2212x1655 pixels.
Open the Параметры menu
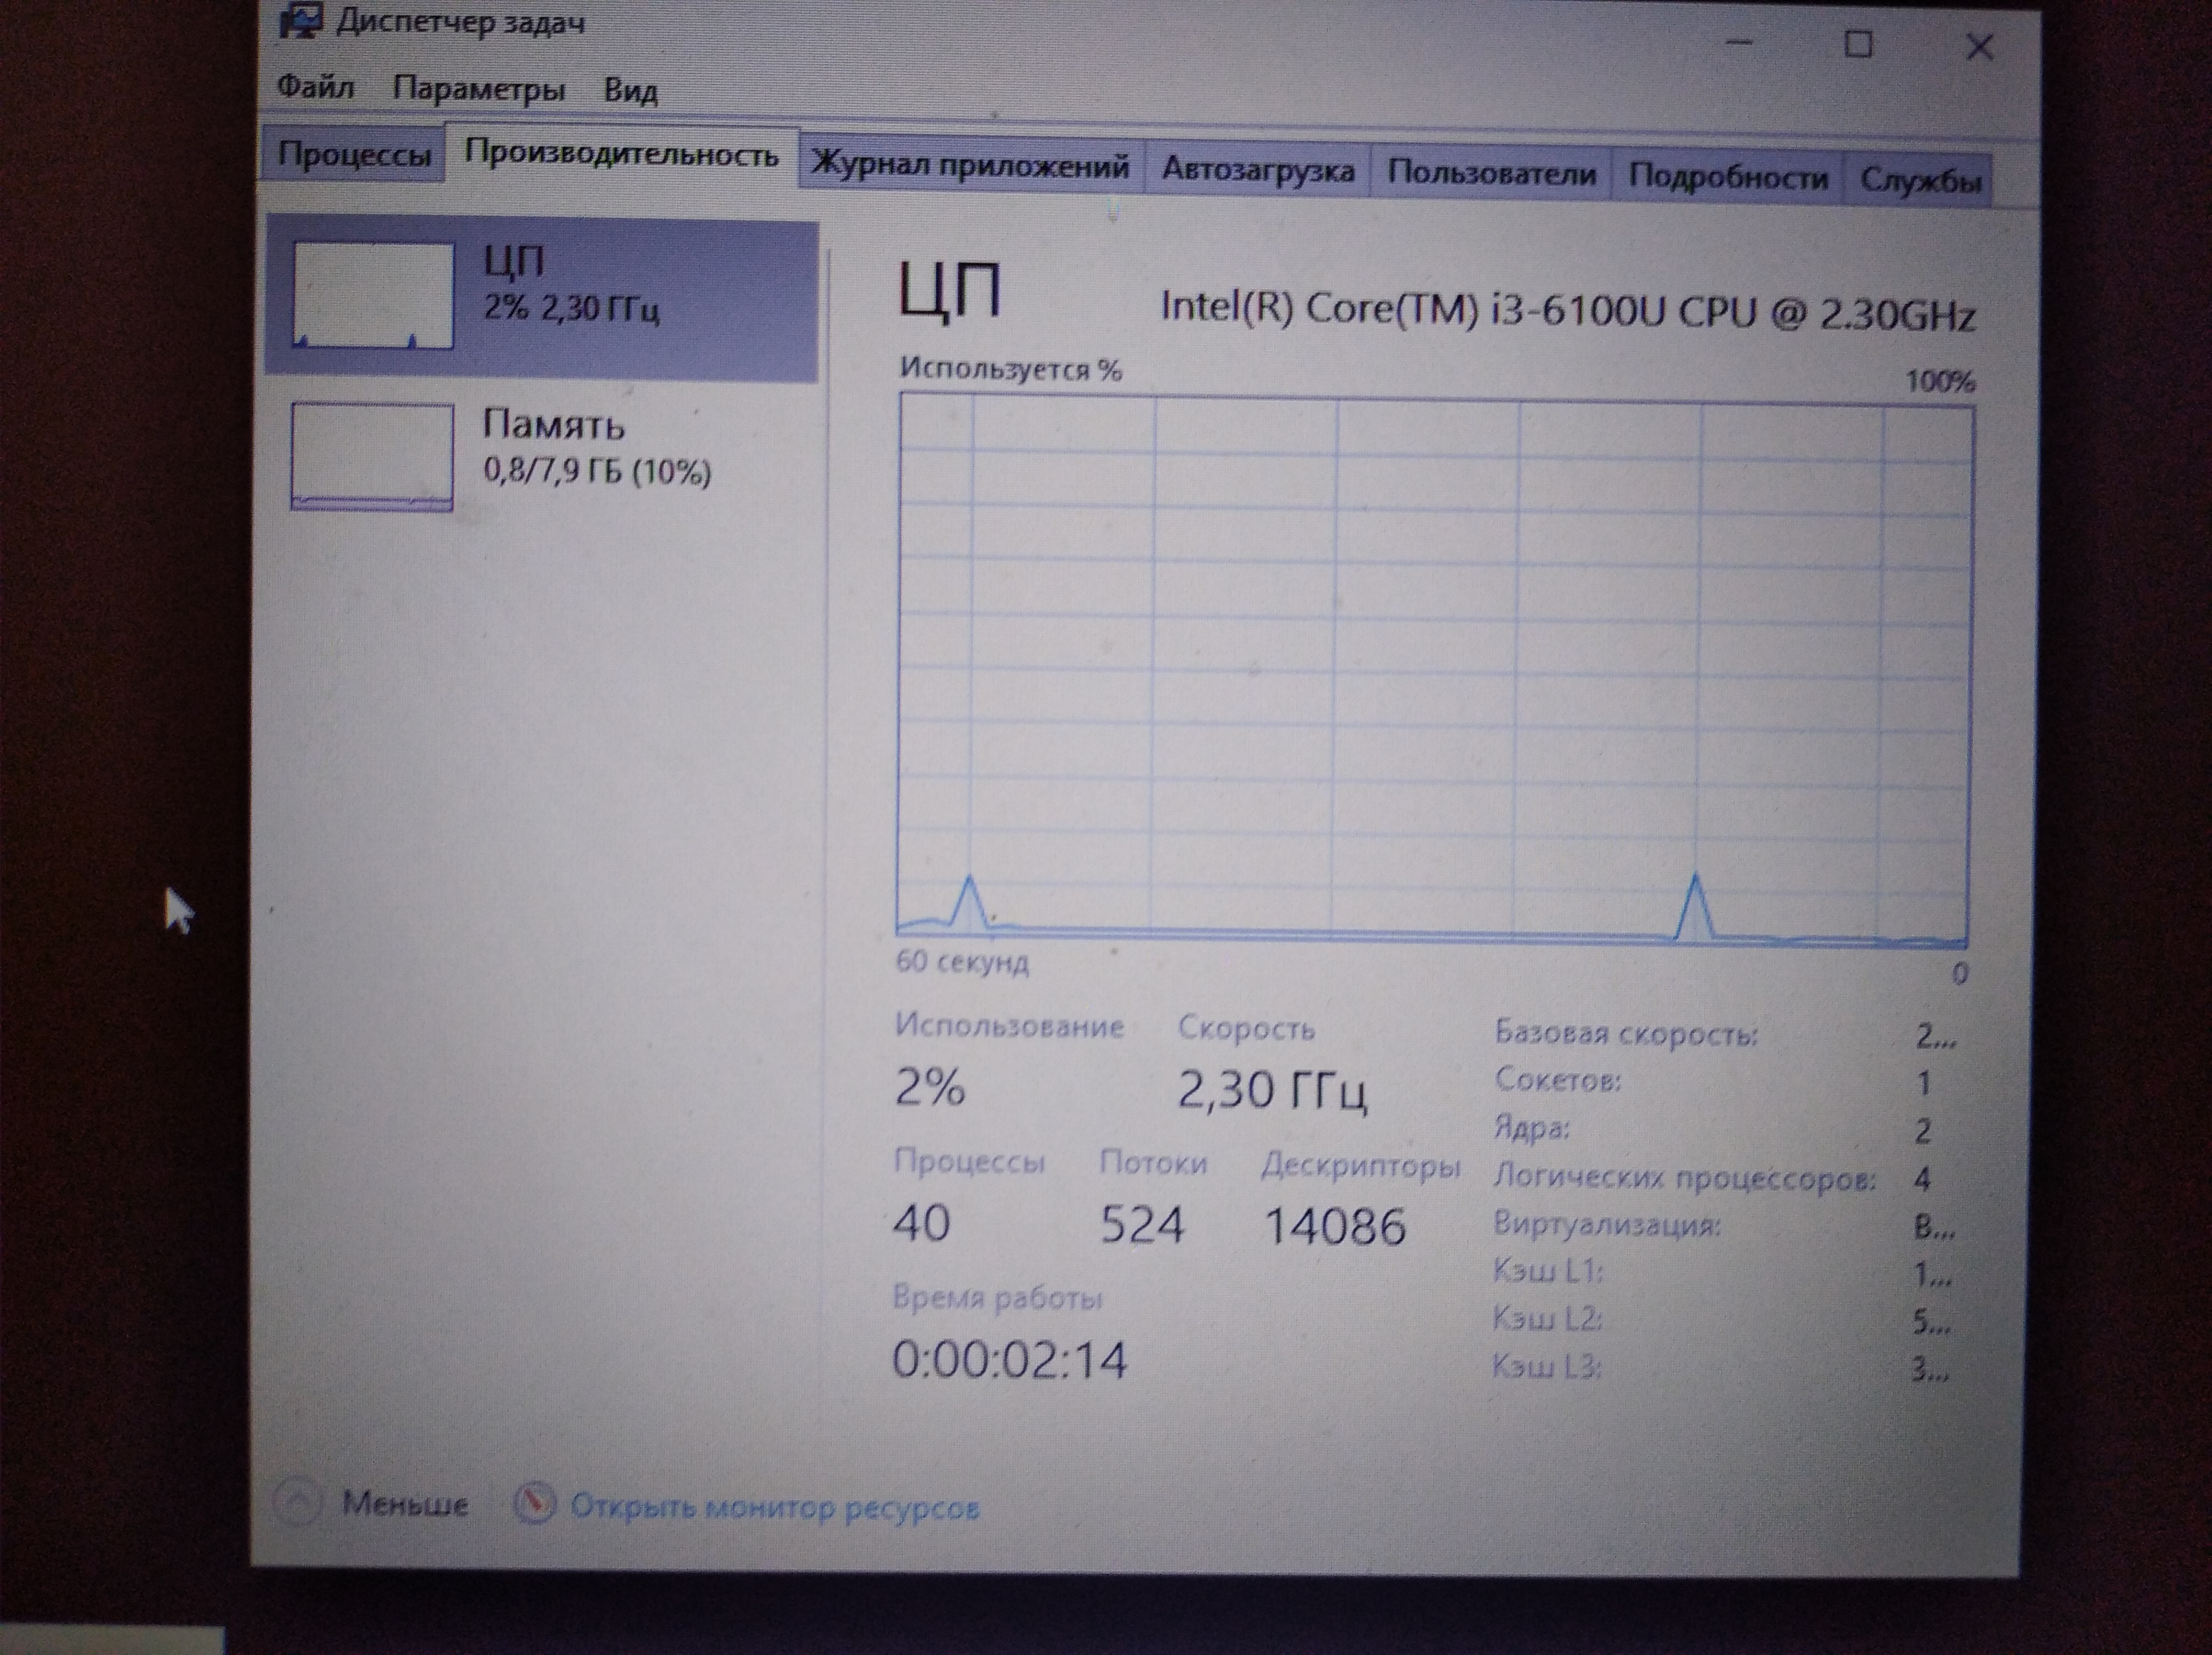coord(478,90)
